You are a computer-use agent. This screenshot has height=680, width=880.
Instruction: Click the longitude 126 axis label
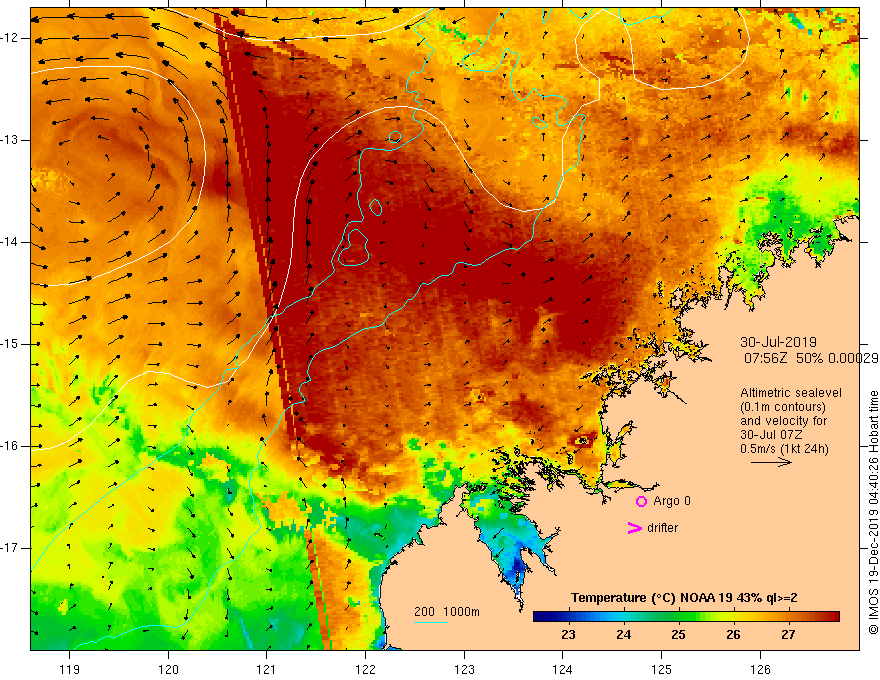pos(760,669)
